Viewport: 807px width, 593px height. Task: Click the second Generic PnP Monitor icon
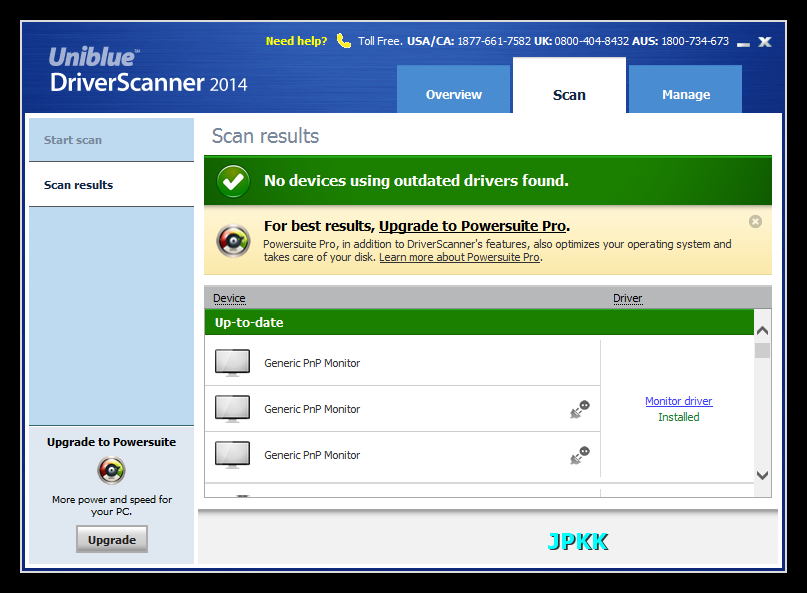click(x=233, y=409)
